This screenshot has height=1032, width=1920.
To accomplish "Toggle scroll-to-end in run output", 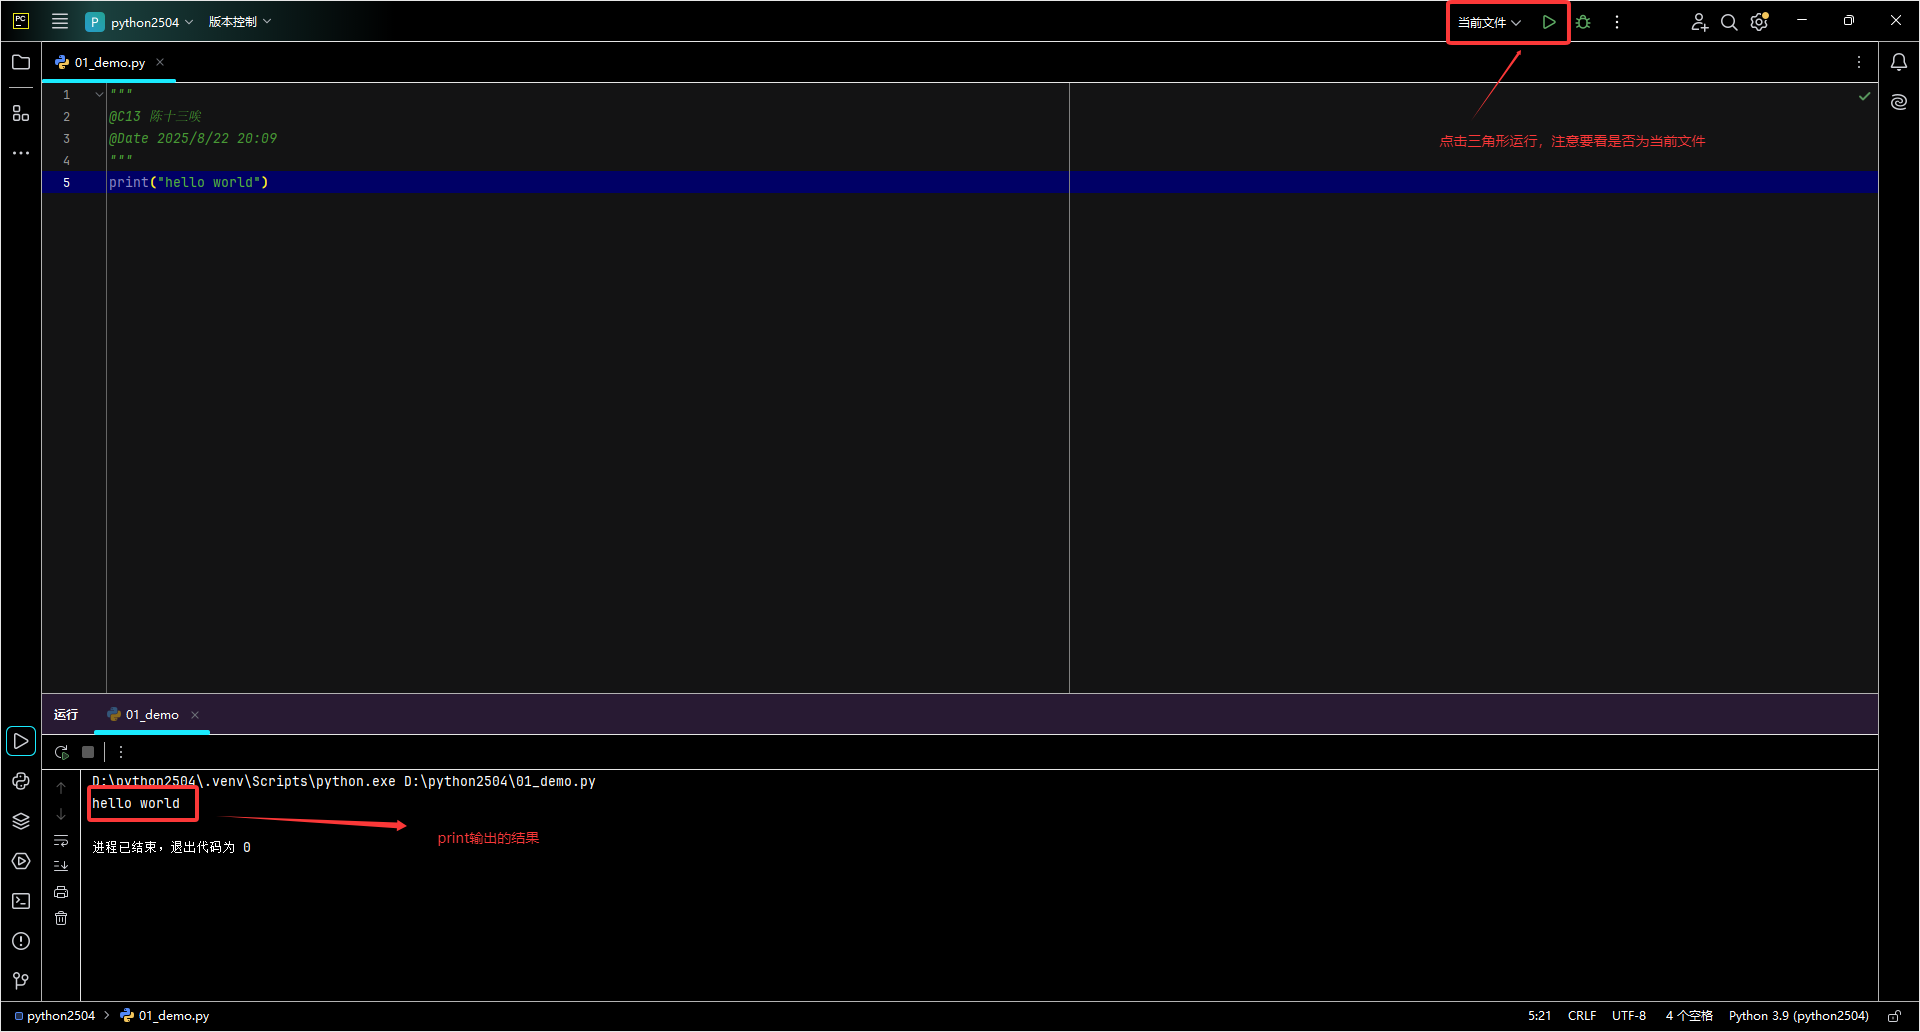I will coord(61,866).
